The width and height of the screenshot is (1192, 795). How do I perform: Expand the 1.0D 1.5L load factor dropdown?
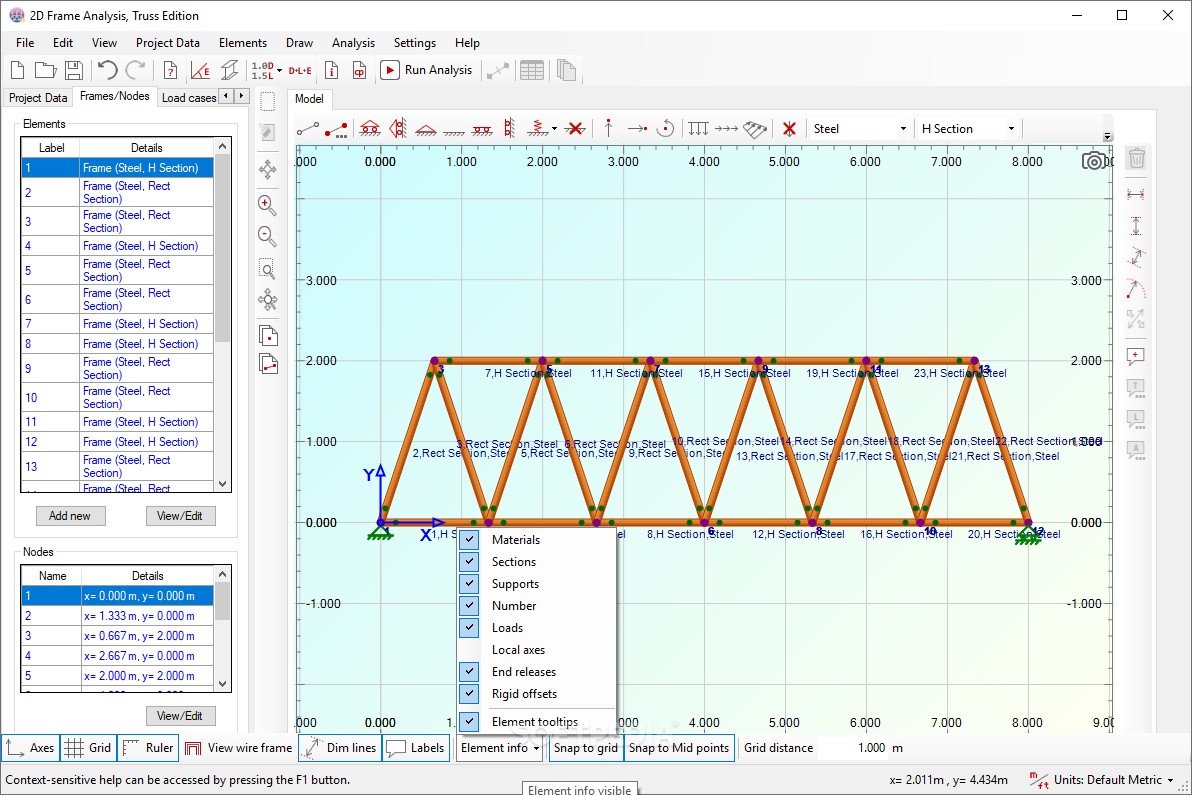(x=280, y=71)
